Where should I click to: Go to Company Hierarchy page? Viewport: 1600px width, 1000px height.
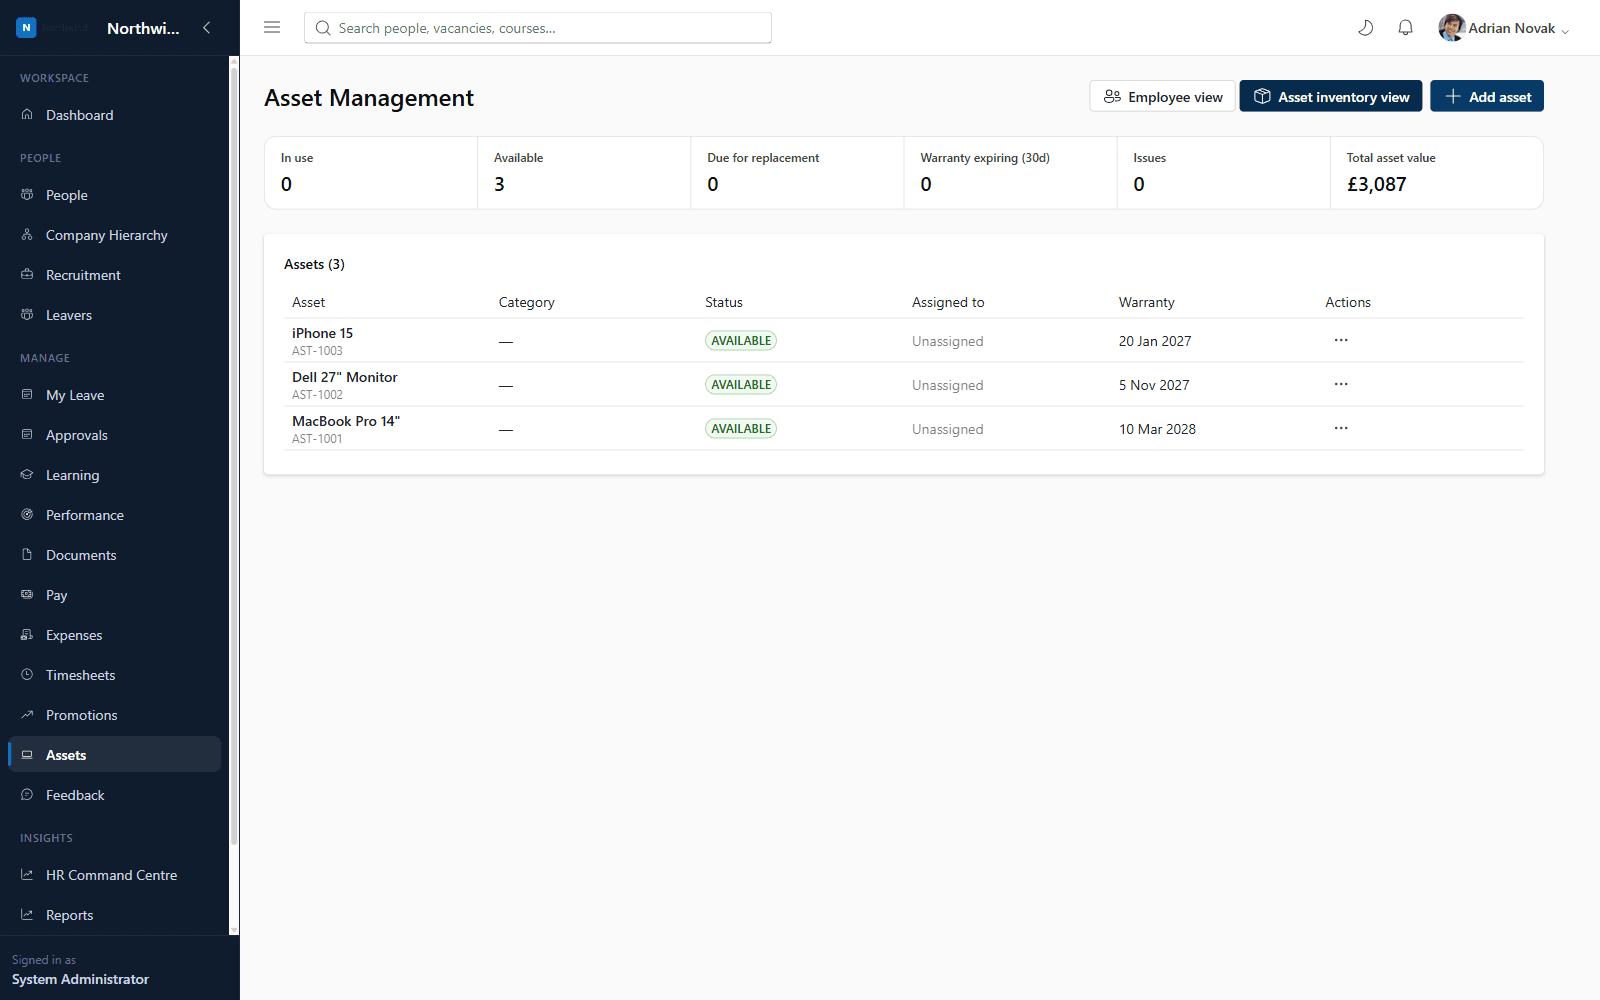114,235
